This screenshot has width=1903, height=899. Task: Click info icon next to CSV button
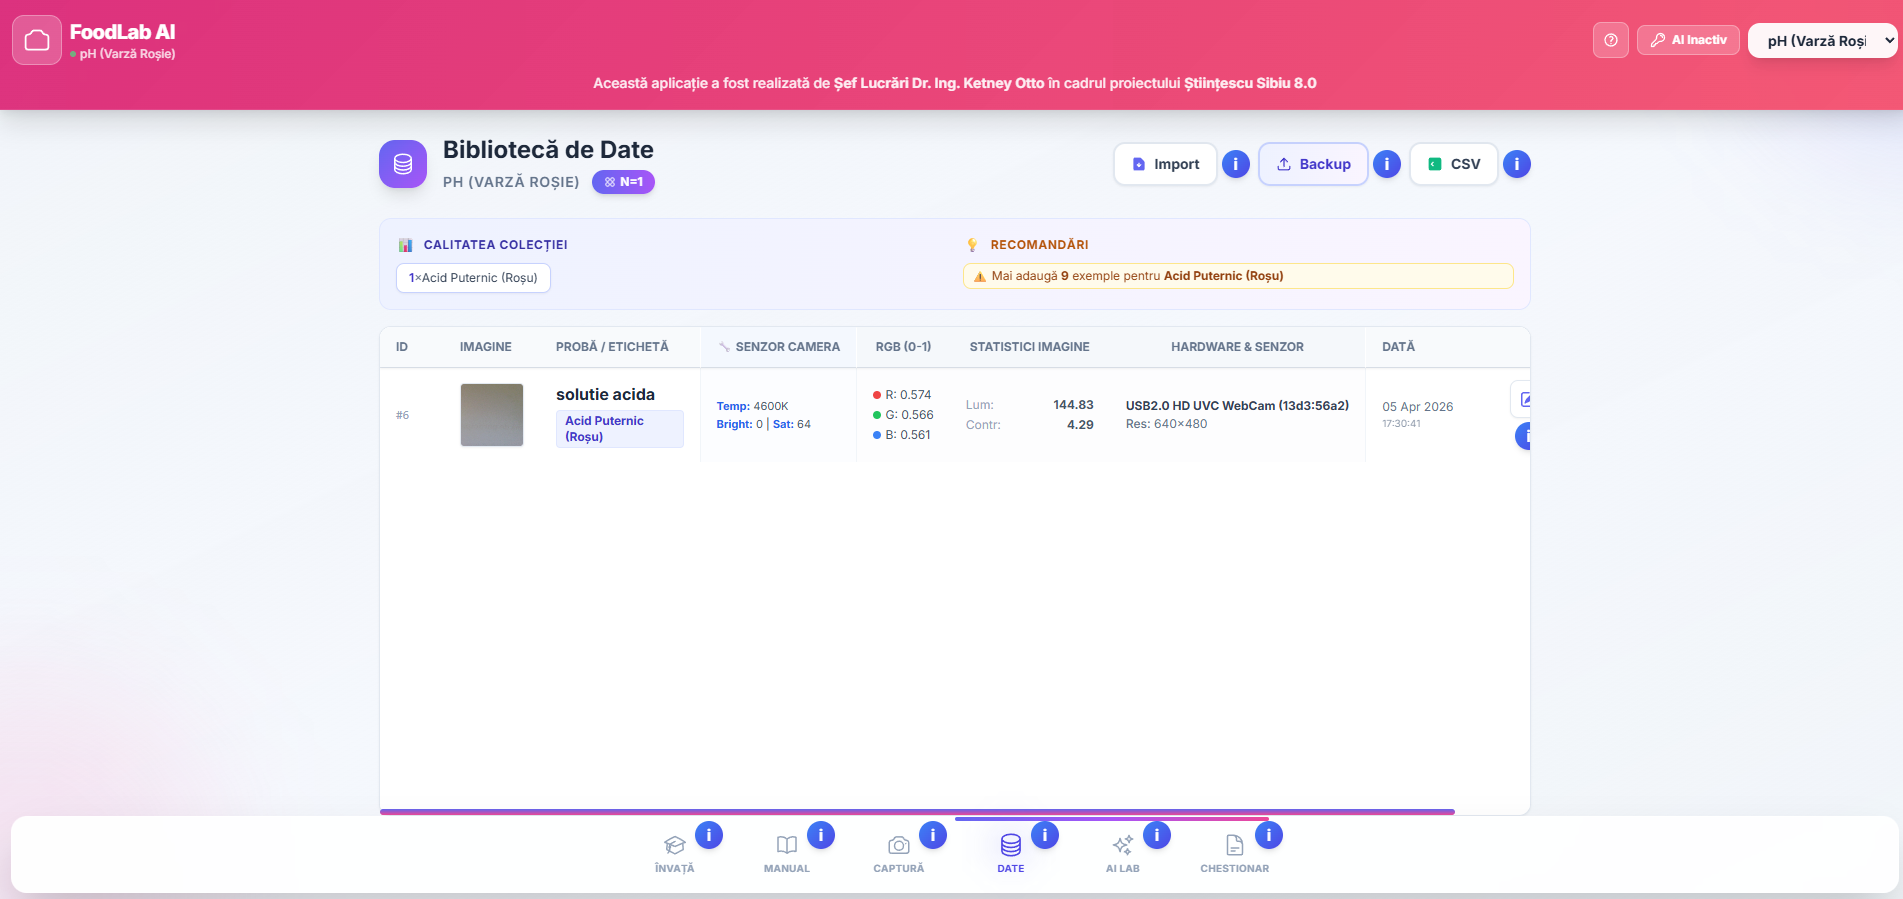[x=1516, y=164]
